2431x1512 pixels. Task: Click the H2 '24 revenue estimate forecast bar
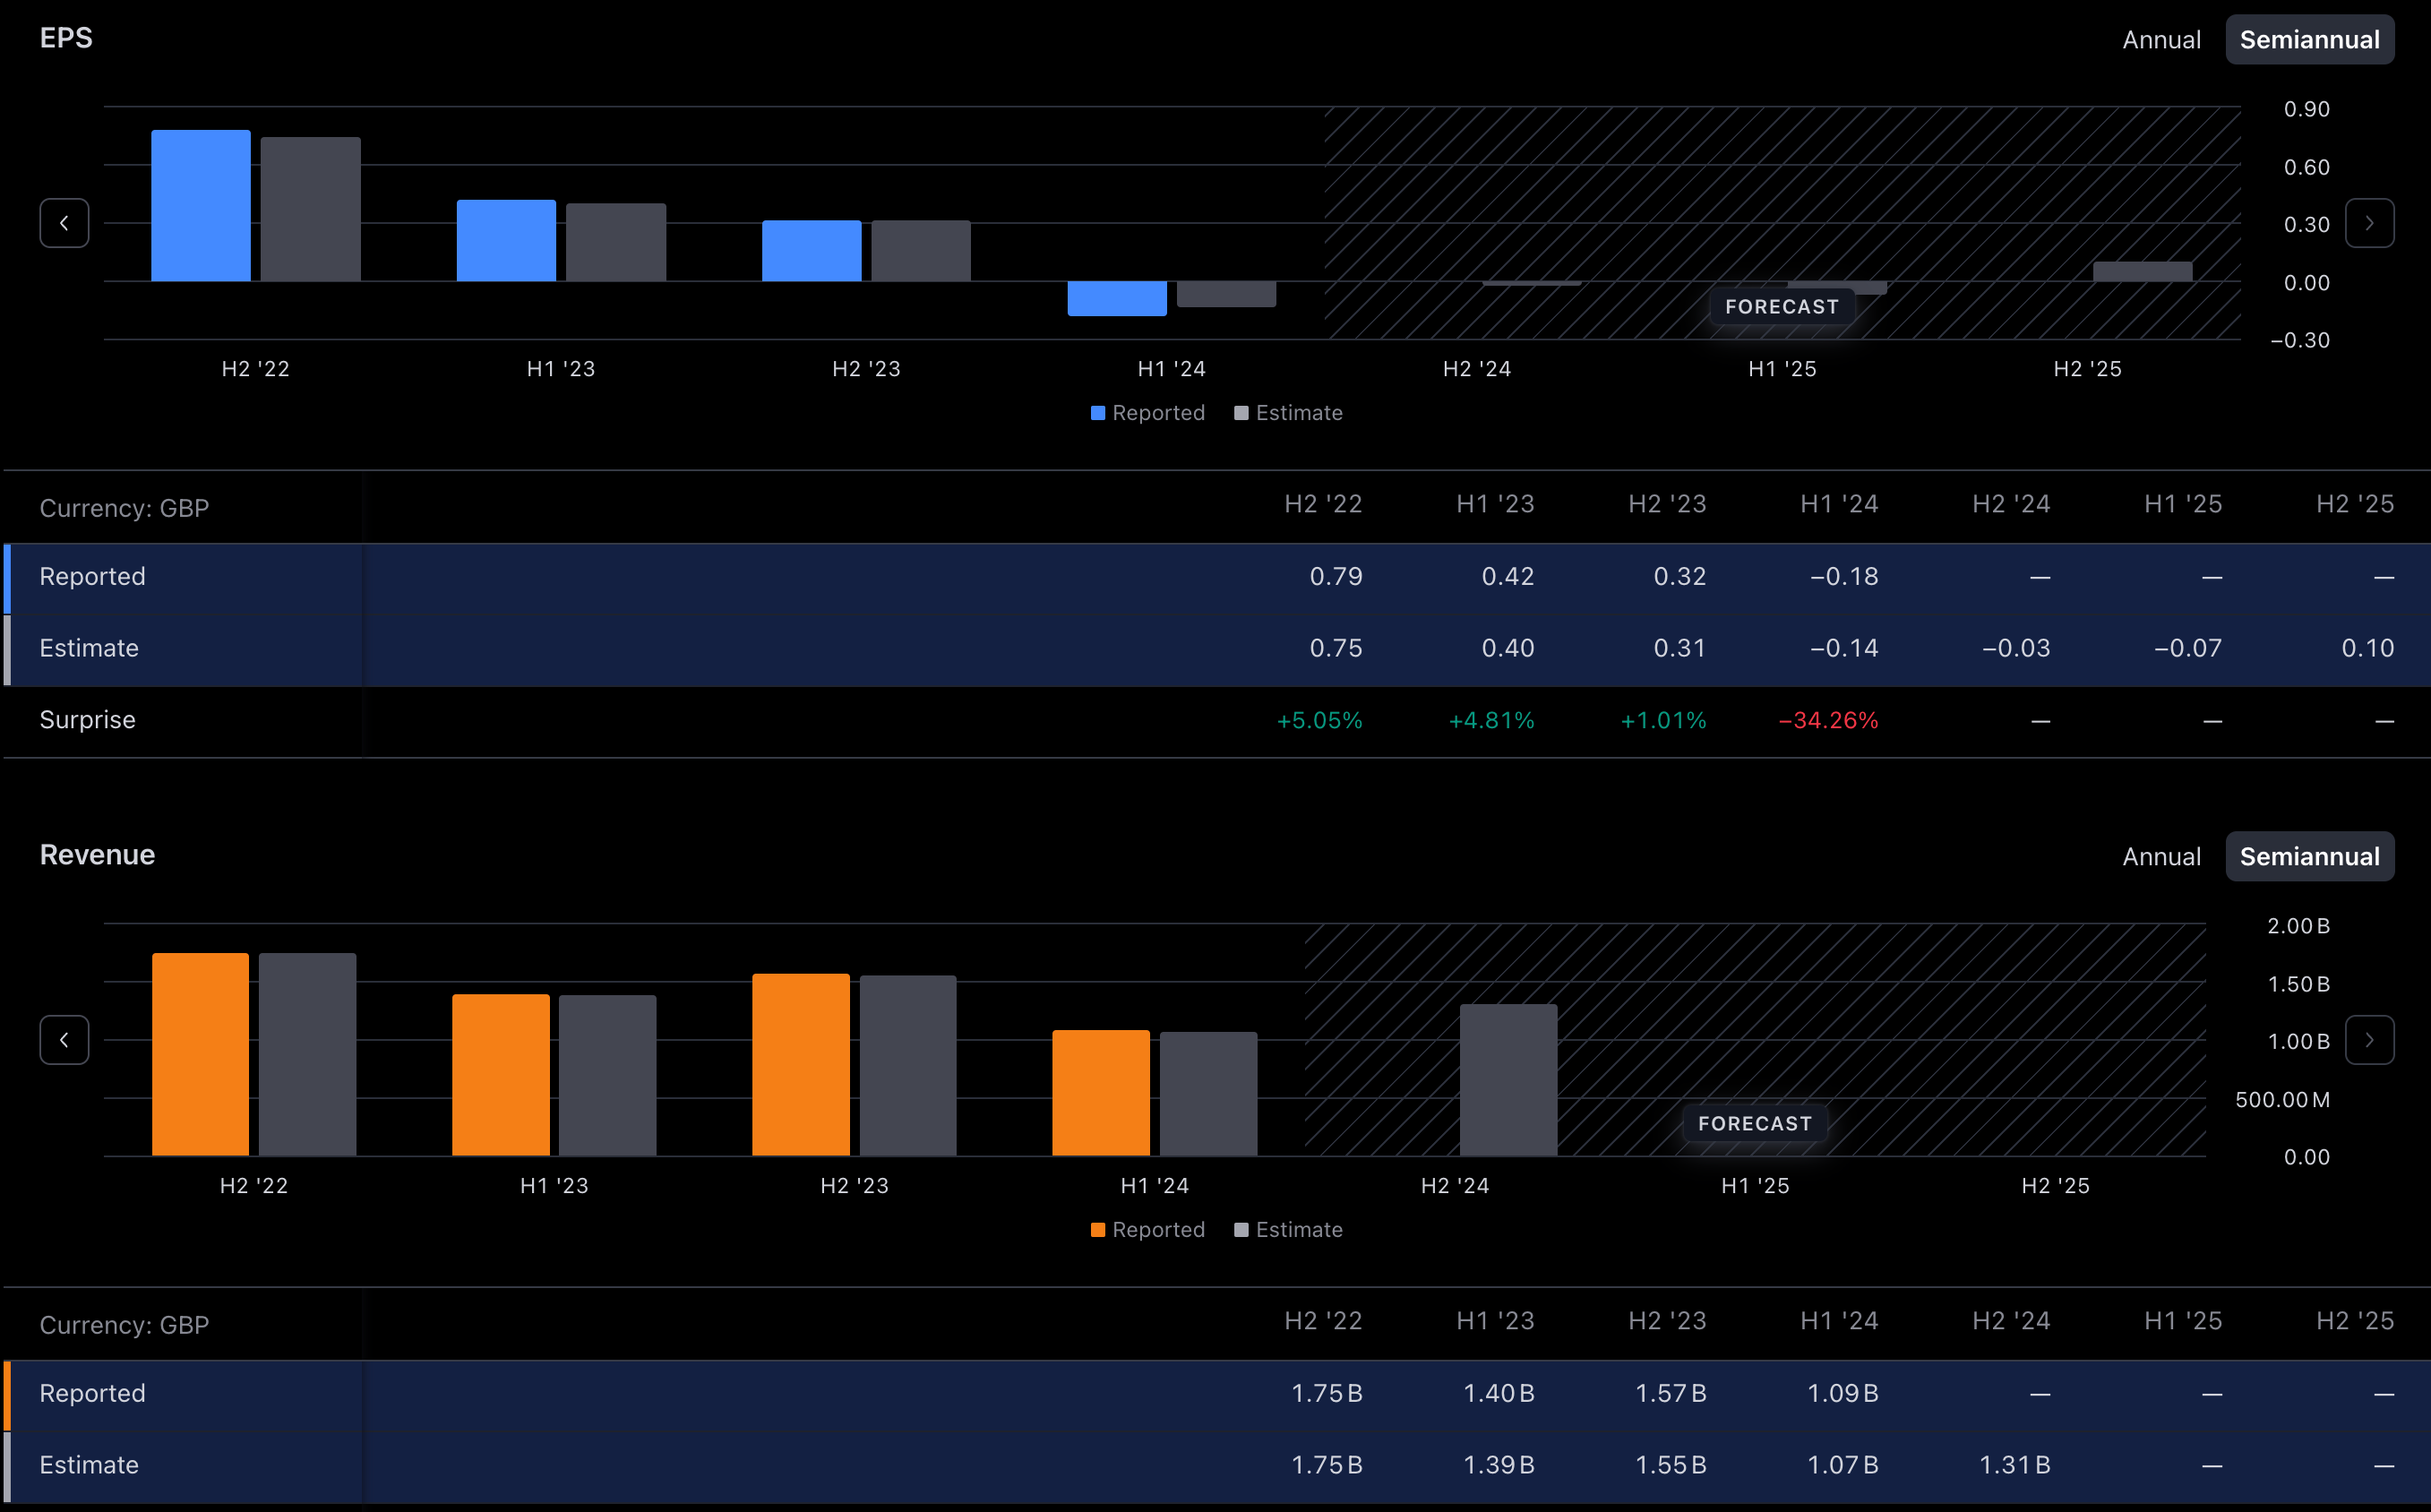1508,1080
